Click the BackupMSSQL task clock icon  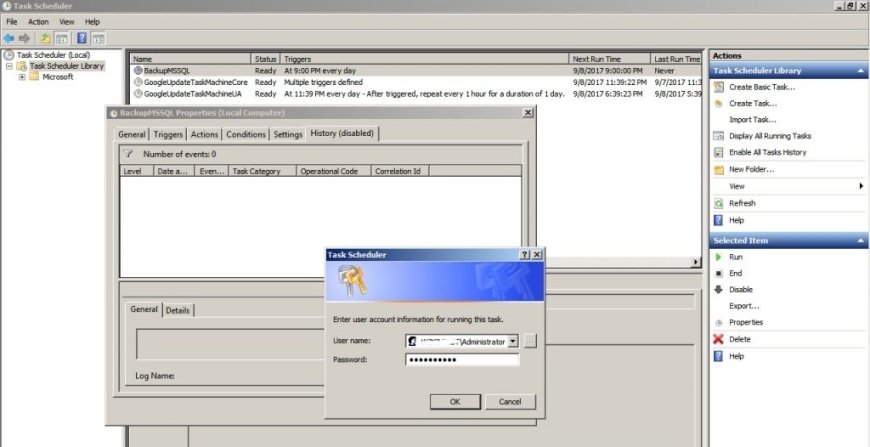pyautogui.click(x=138, y=71)
